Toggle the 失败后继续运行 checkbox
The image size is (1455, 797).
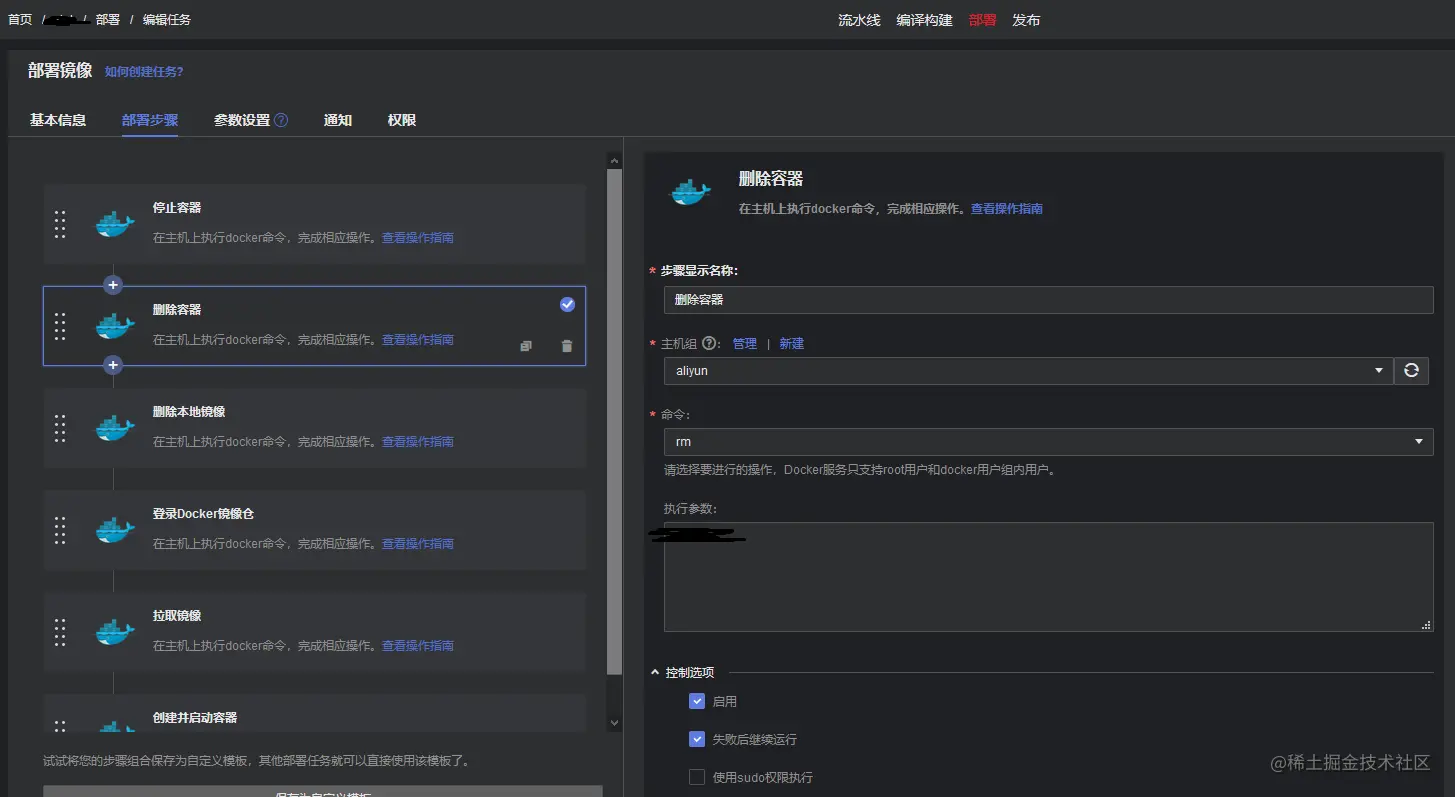tap(697, 740)
